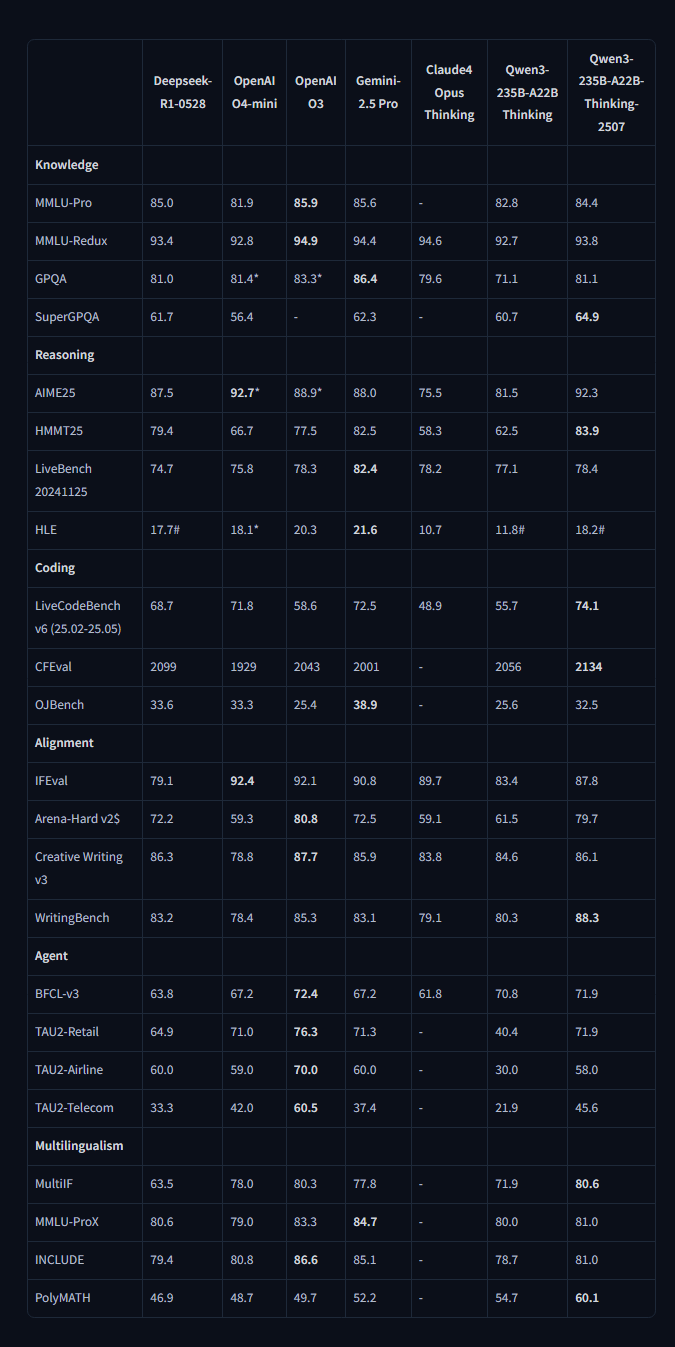
Task: Click the BFCL-v3 row label
Action: click(x=57, y=994)
